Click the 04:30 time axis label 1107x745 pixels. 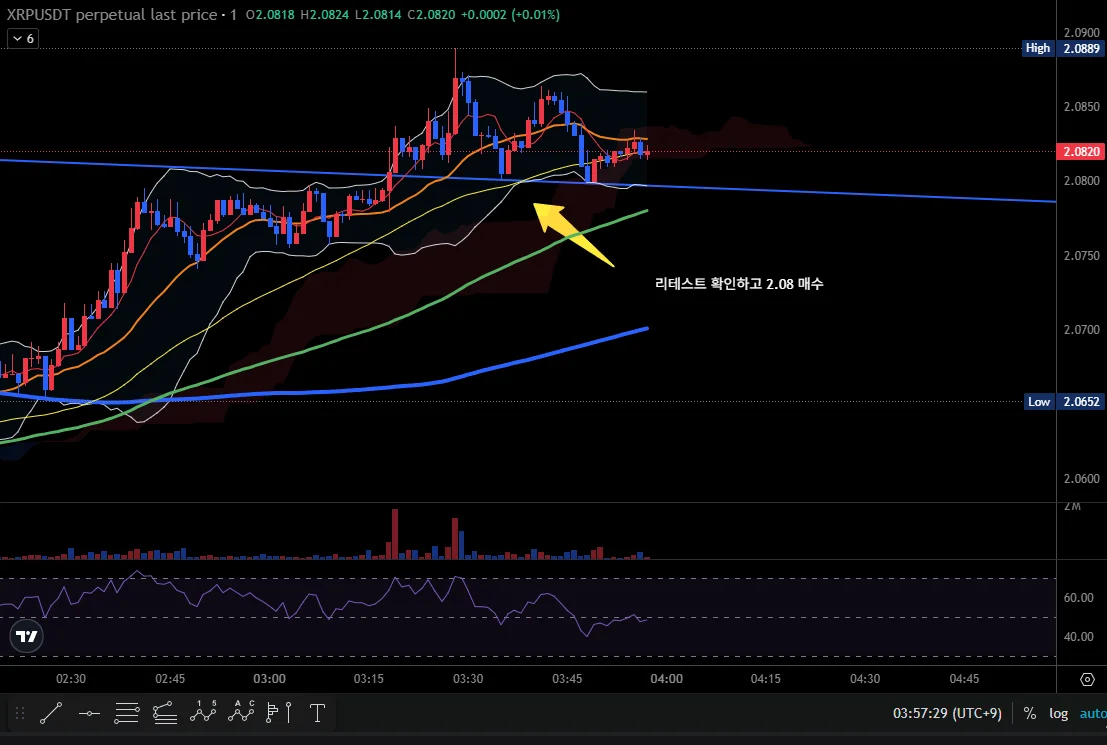865,679
